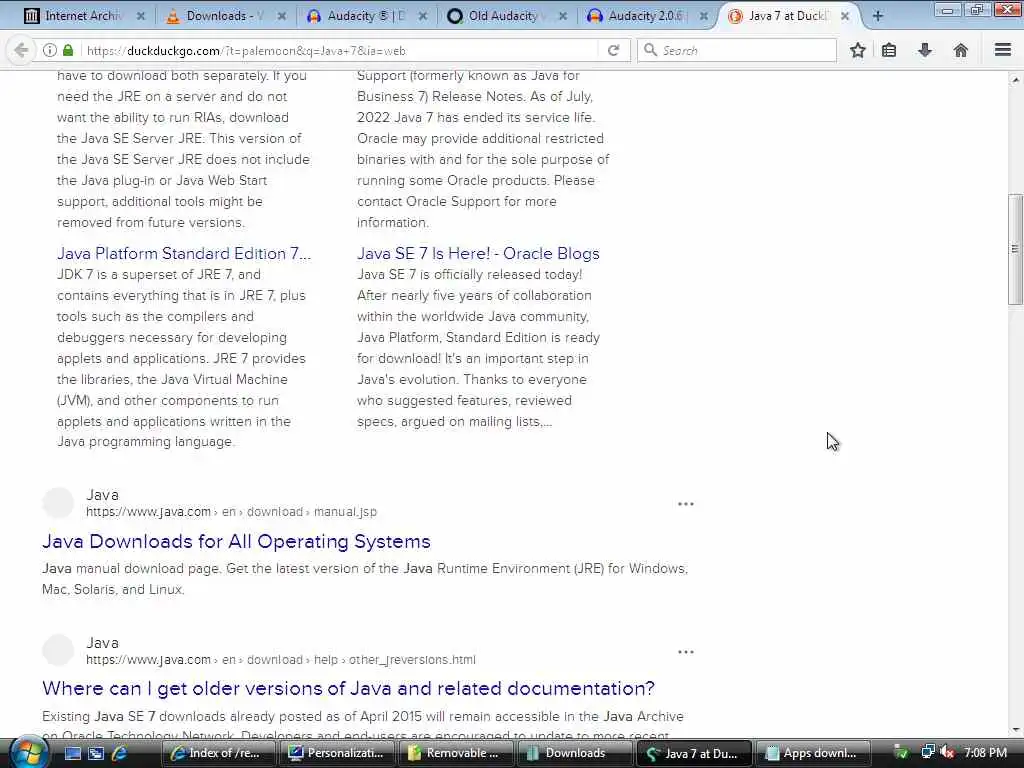The height and width of the screenshot is (768, 1024).
Task: Switch to Index of /re... taskbar window
Action: pyautogui.click(x=219, y=753)
